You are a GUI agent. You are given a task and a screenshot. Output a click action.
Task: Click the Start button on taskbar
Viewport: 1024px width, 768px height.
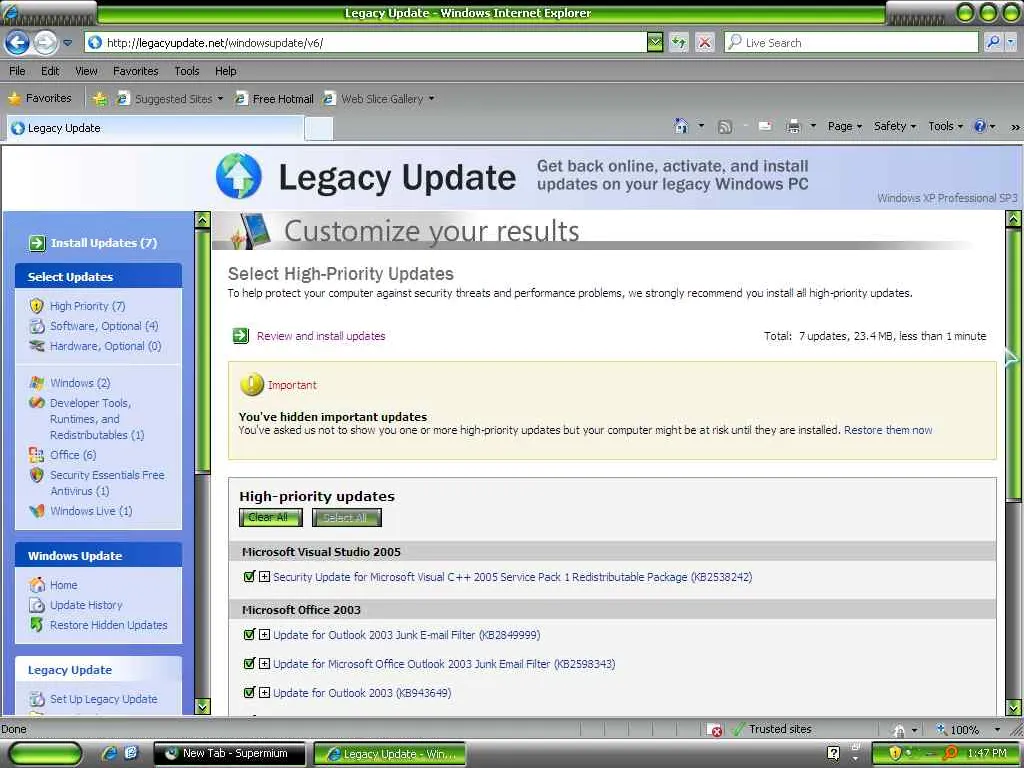tap(45, 754)
